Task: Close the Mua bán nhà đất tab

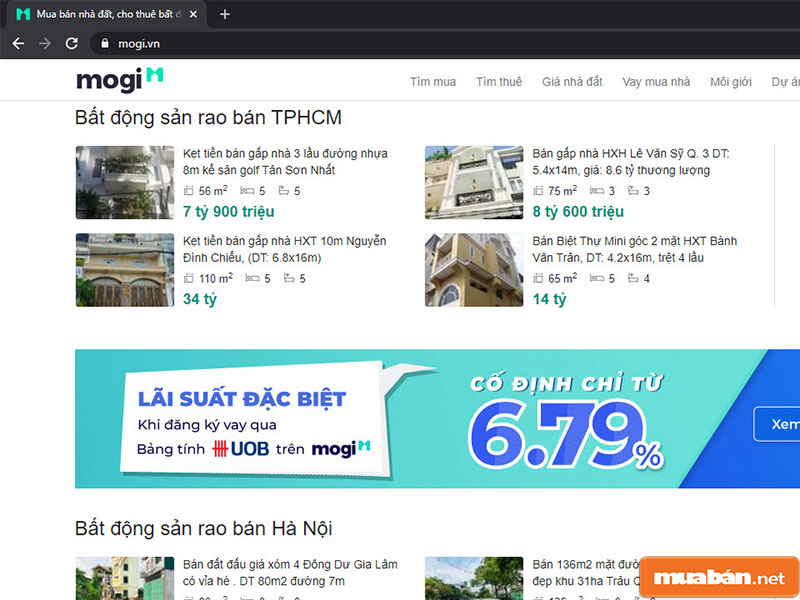Action: [193, 14]
